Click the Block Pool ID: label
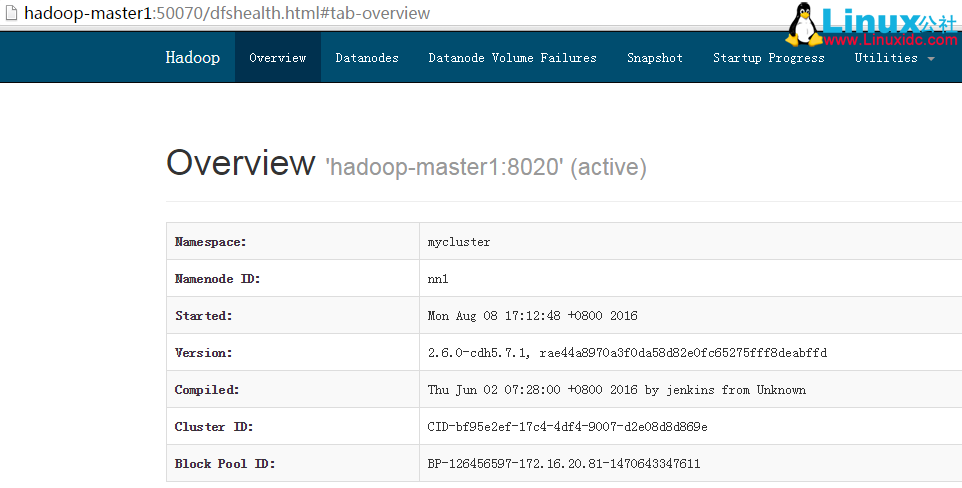Image resolution: width=962 pixels, height=488 pixels. [225, 463]
